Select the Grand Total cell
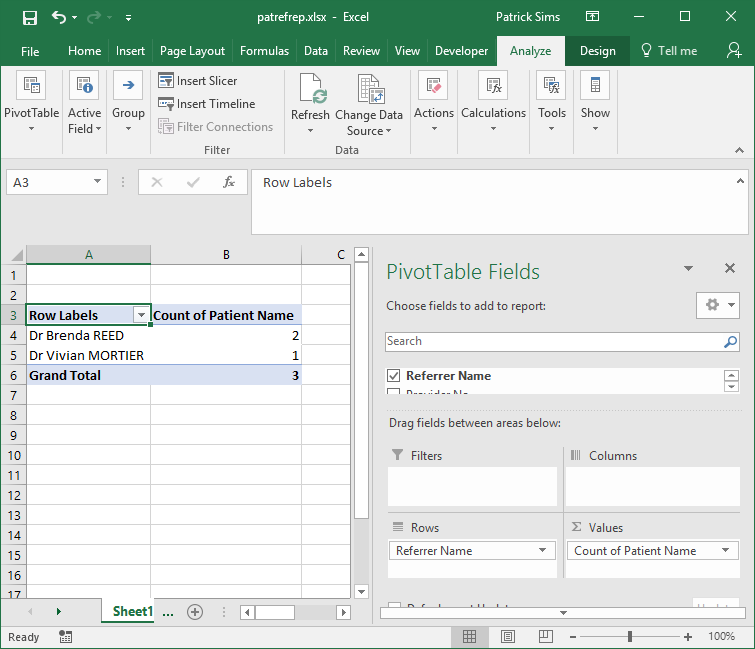Screen dimensions: 755x649 click(89, 376)
